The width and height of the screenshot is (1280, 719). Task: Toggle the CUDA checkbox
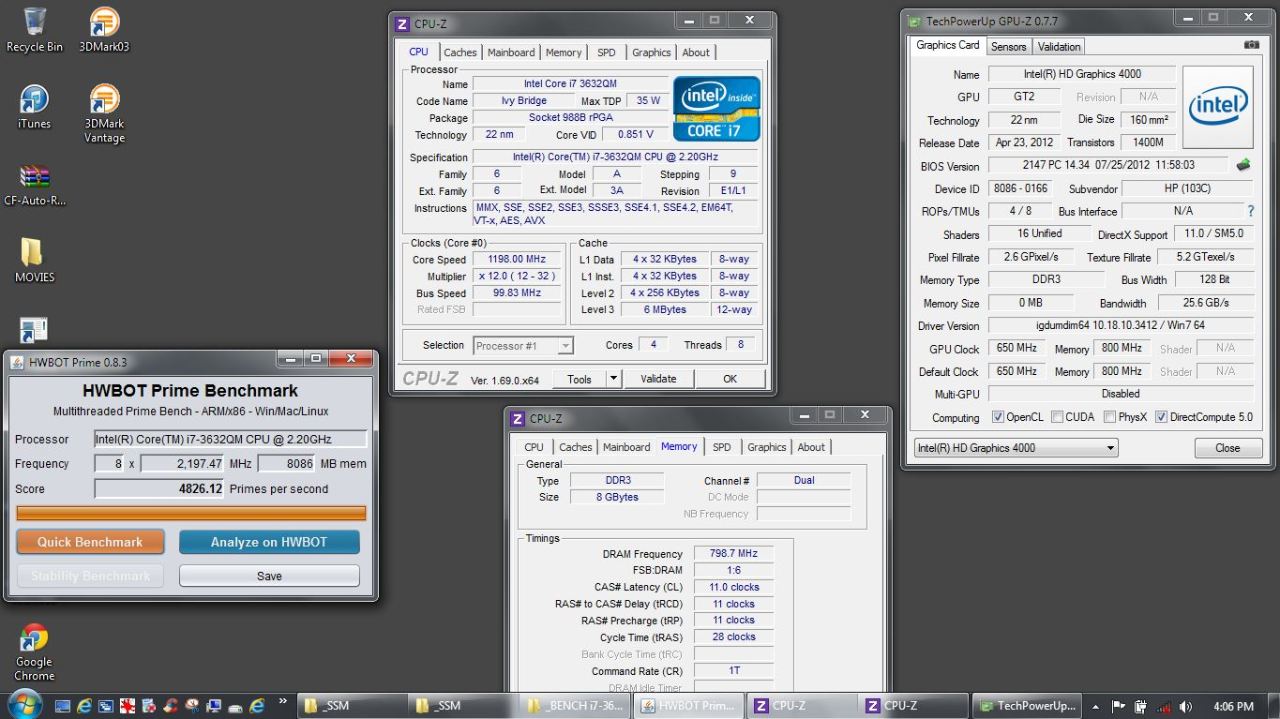(x=1057, y=417)
